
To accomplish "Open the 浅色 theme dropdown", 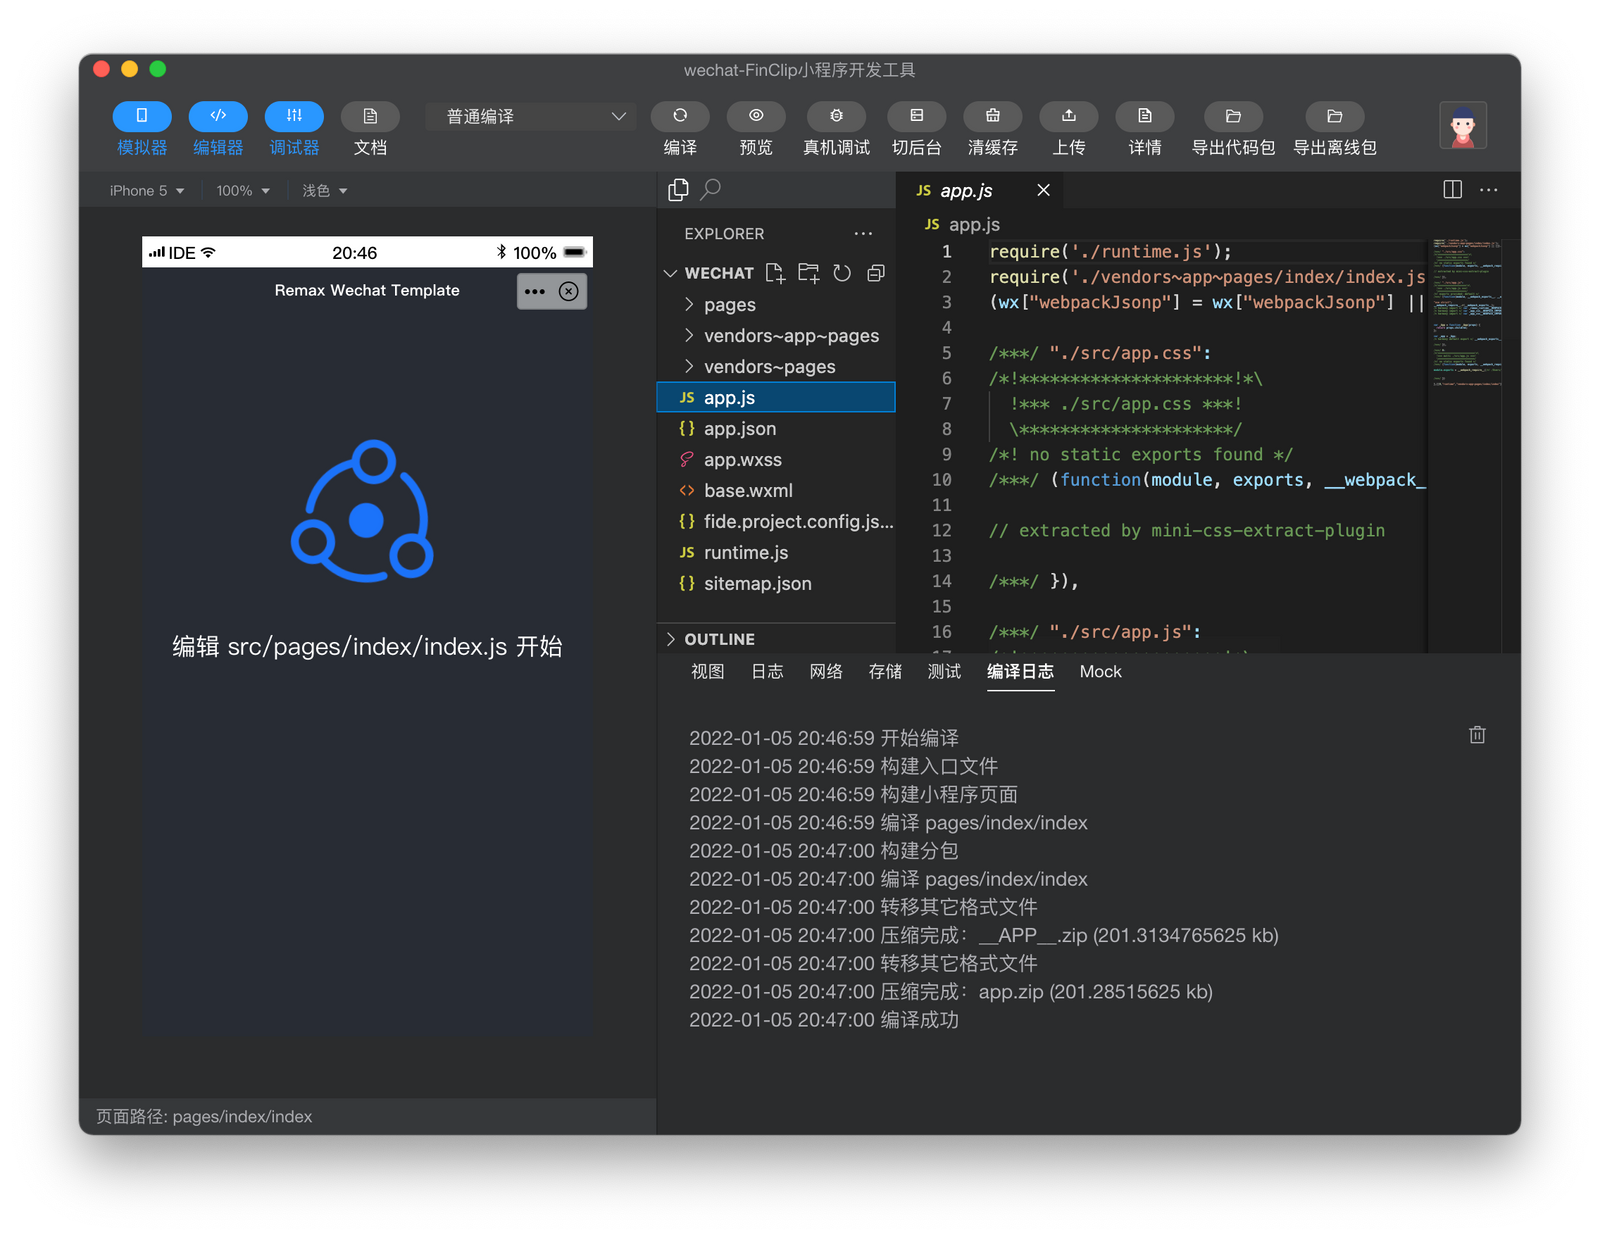I will click(325, 190).
